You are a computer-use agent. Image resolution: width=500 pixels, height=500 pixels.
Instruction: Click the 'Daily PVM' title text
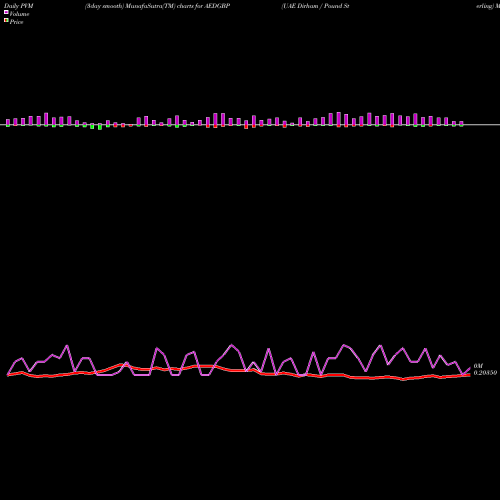19,6
